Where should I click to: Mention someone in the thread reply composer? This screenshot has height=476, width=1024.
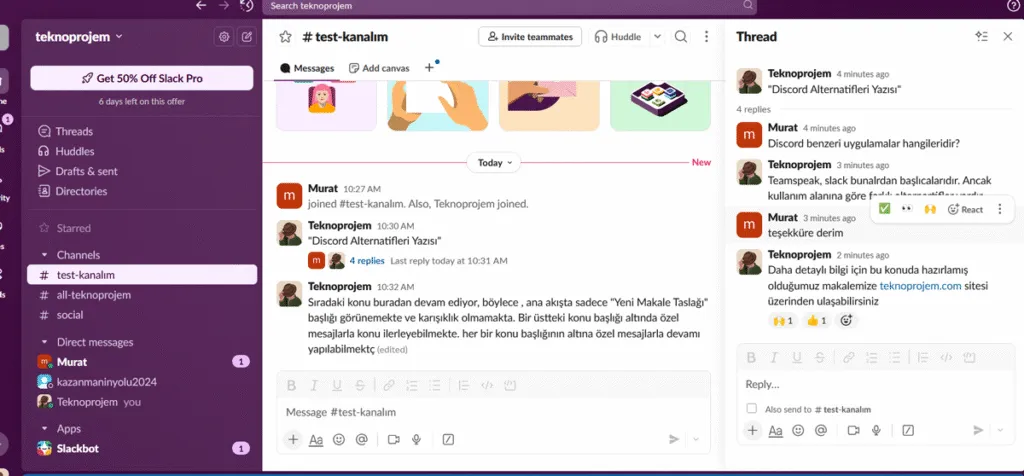tap(821, 430)
